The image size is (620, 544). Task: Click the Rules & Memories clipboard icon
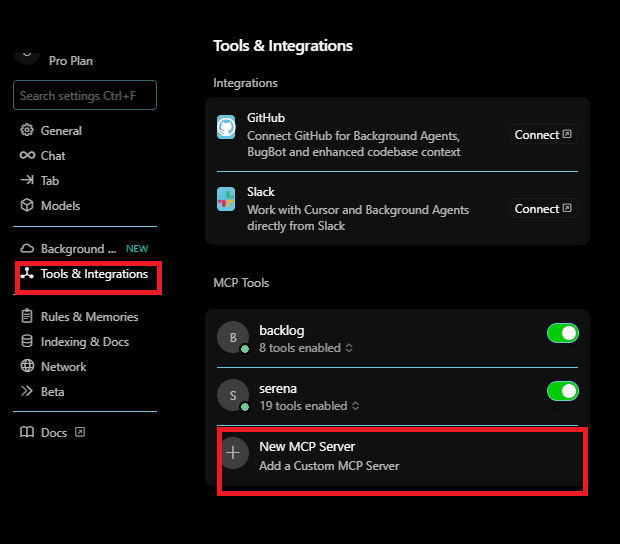coord(27,316)
